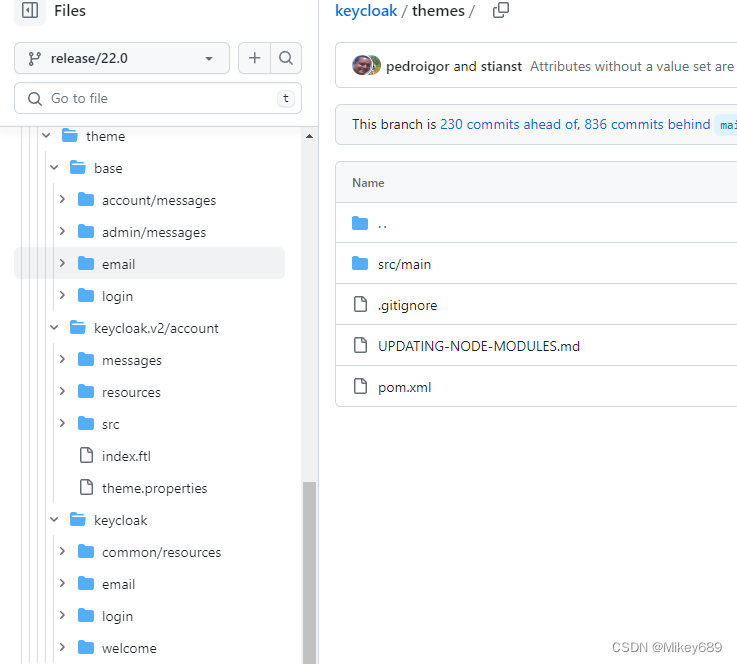Open the messages folder in tree

(x=132, y=360)
